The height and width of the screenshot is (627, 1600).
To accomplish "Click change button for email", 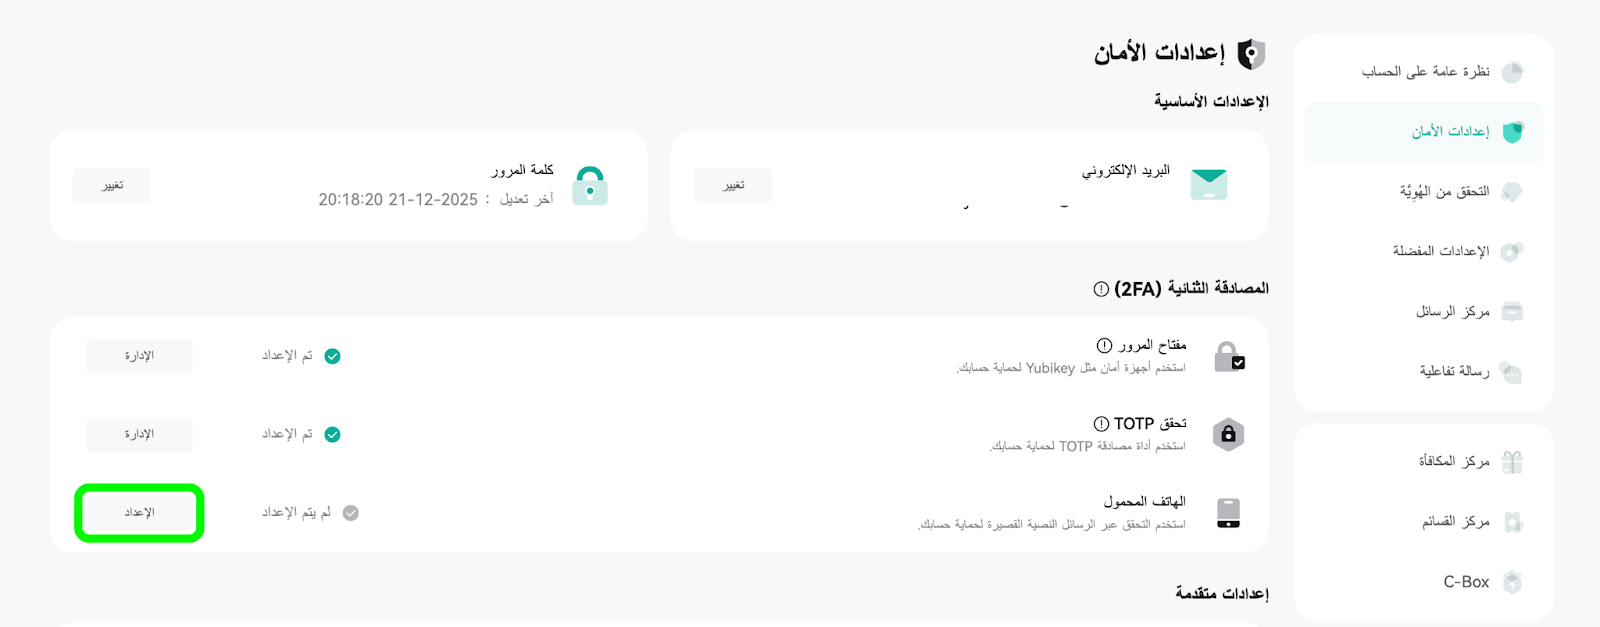I will [x=733, y=186].
